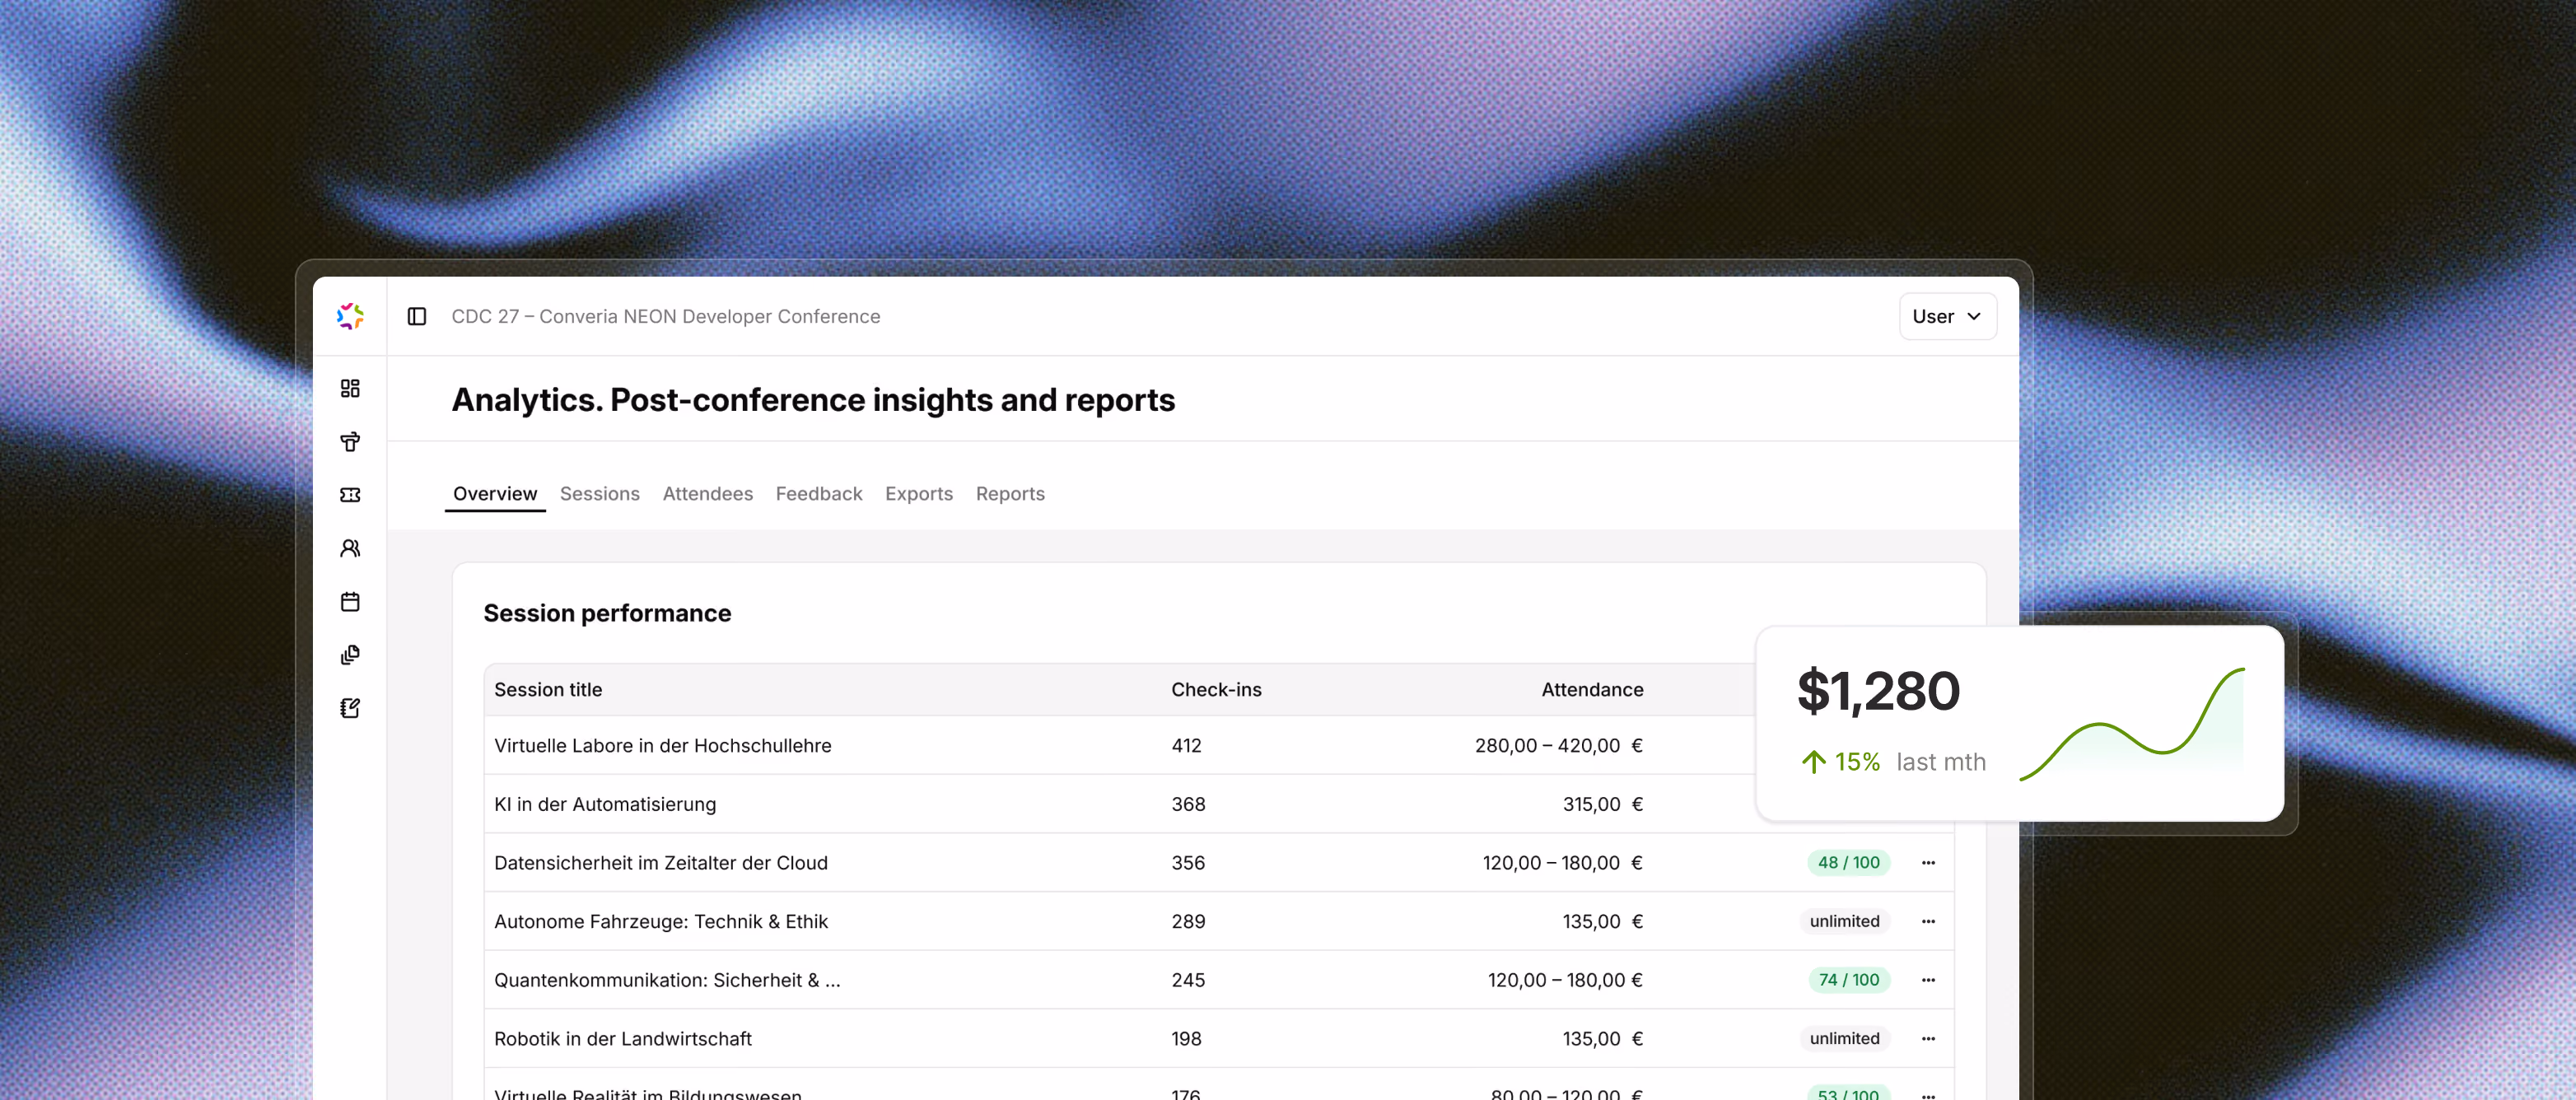Click unlimited badge in Robotik row

point(1844,1039)
